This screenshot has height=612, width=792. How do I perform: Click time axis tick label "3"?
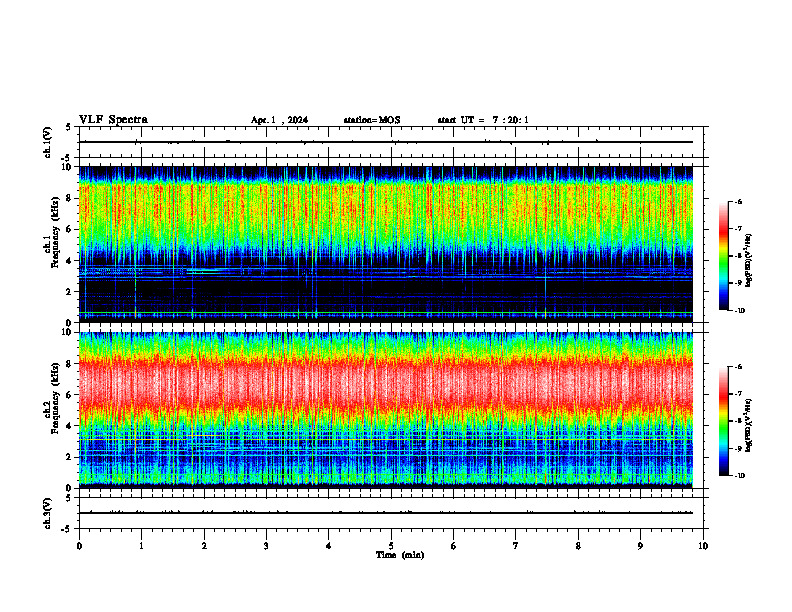(266, 546)
